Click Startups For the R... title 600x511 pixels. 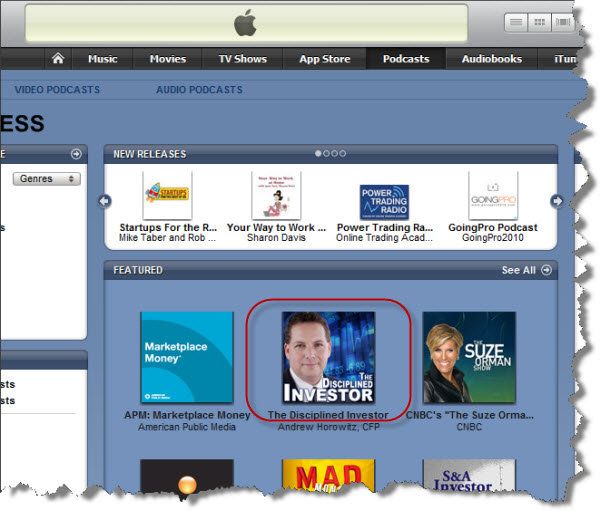(x=168, y=227)
